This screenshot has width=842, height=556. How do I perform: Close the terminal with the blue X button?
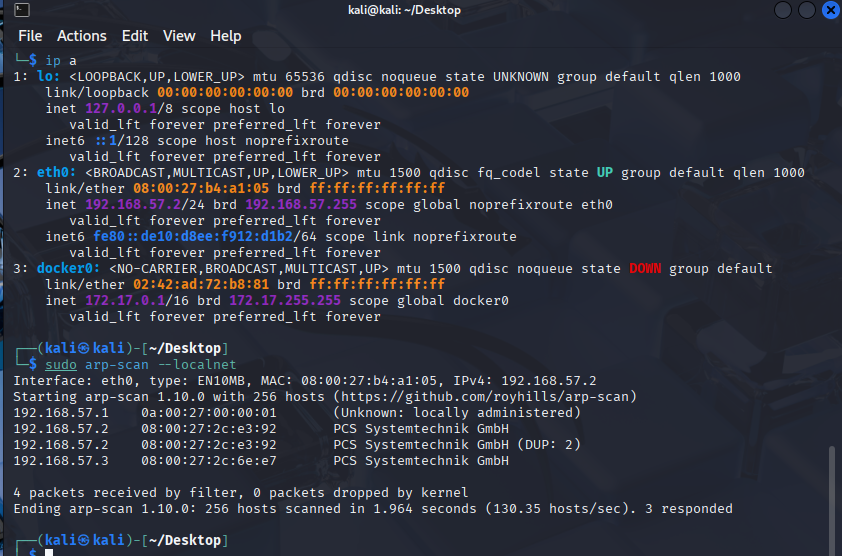pos(830,10)
